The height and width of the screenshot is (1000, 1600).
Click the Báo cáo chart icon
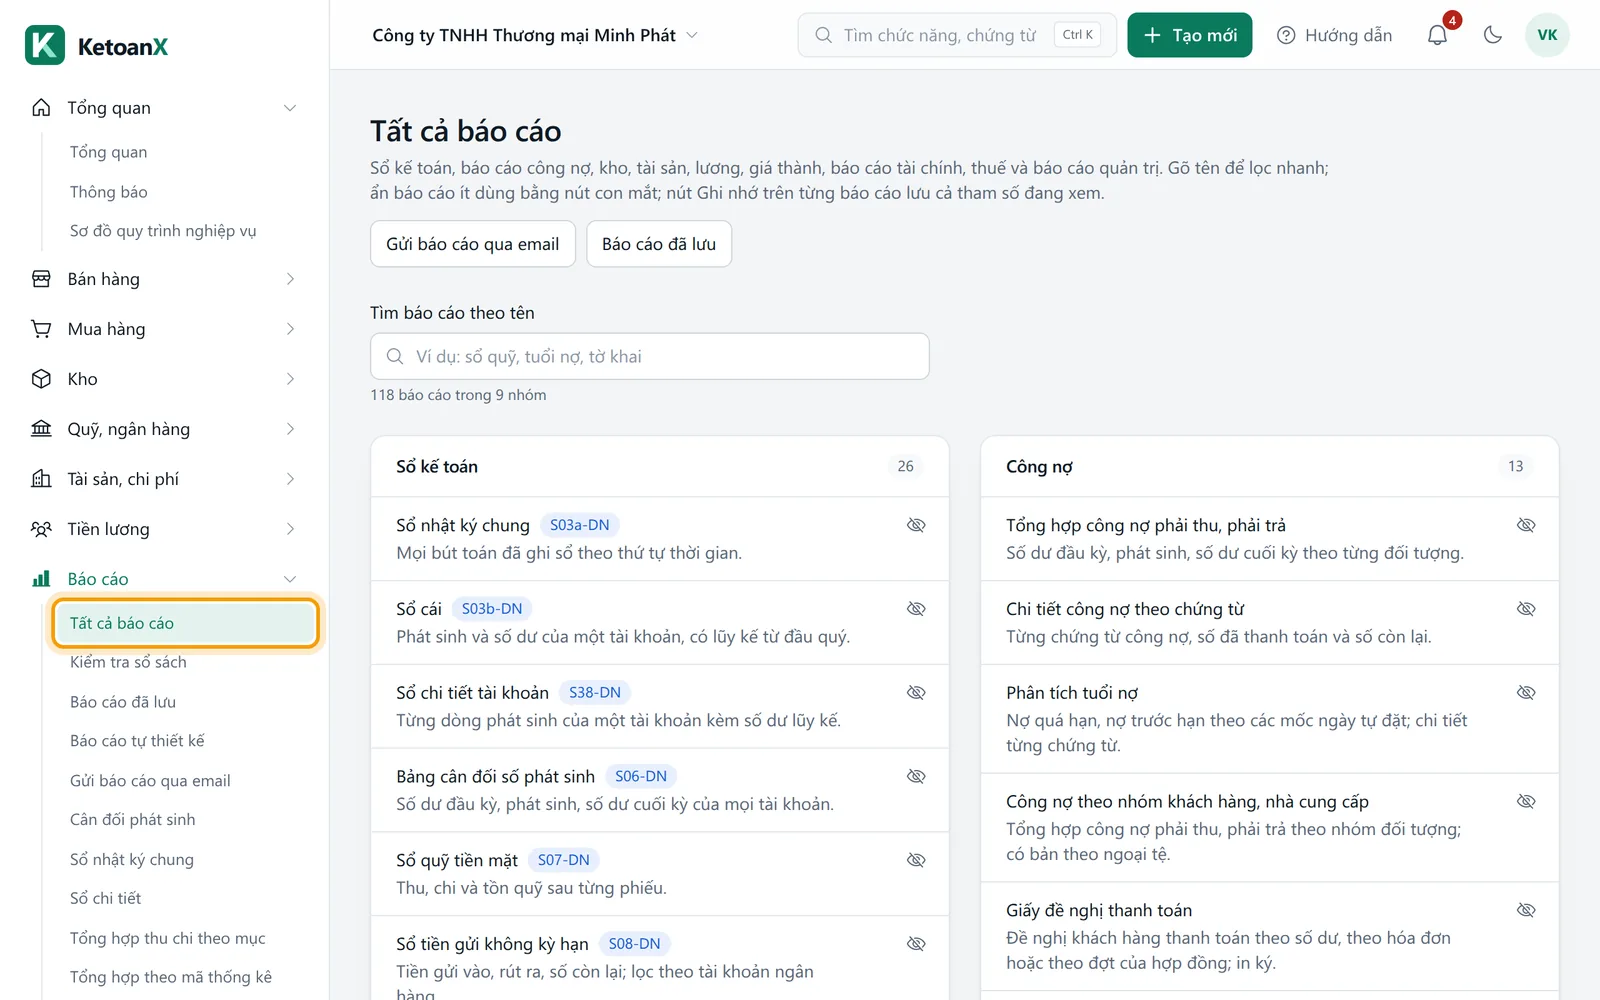pos(41,579)
